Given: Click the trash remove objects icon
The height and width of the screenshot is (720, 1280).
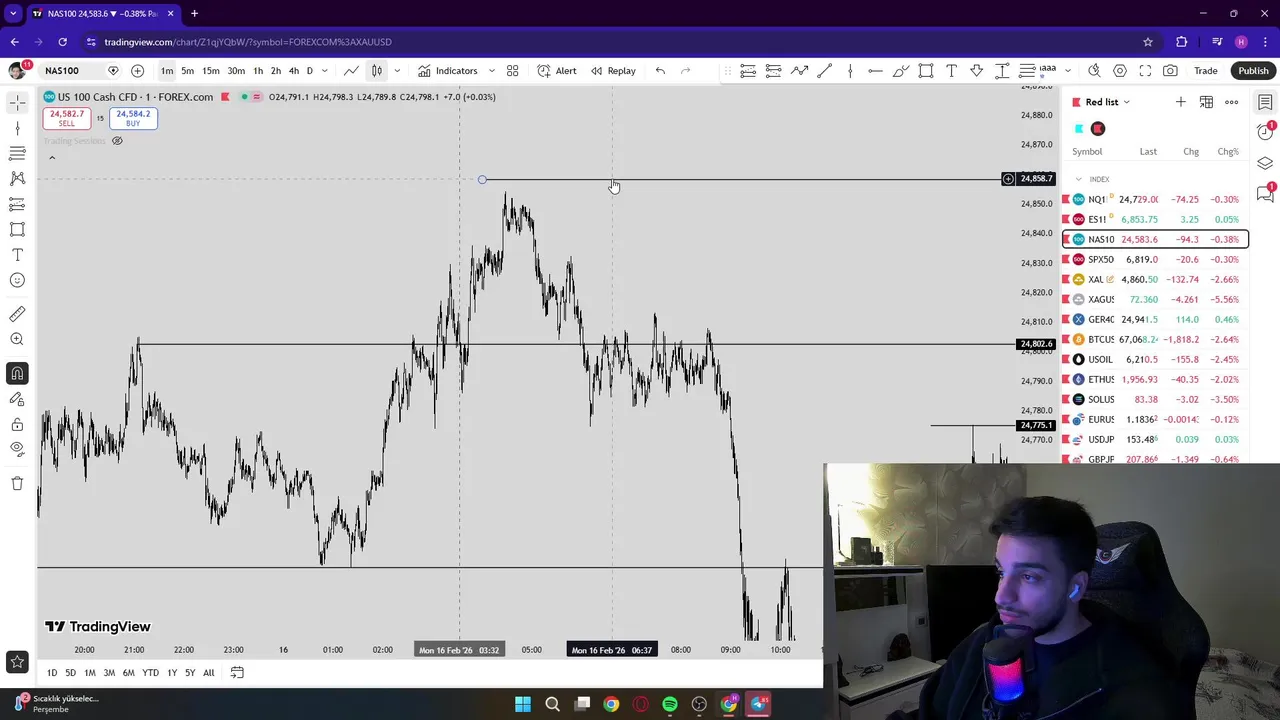Looking at the screenshot, I should [17, 483].
